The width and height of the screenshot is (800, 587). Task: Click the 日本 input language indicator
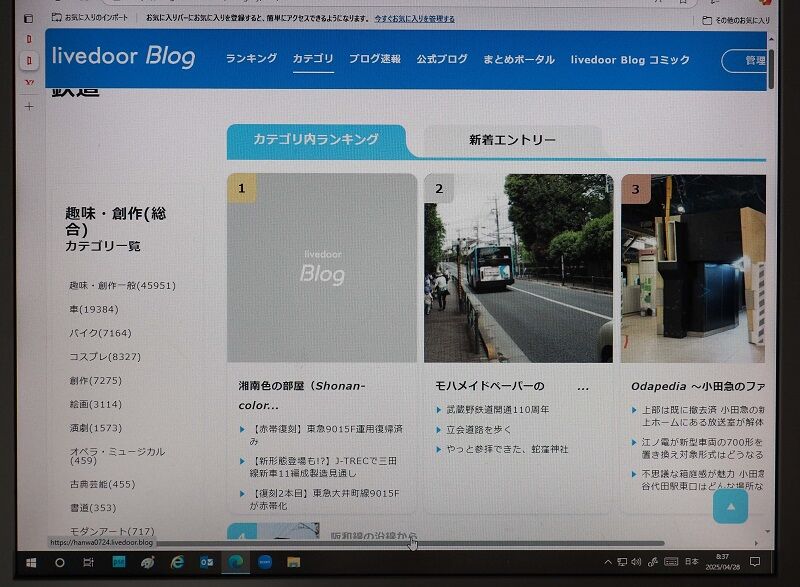(x=691, y=562)
